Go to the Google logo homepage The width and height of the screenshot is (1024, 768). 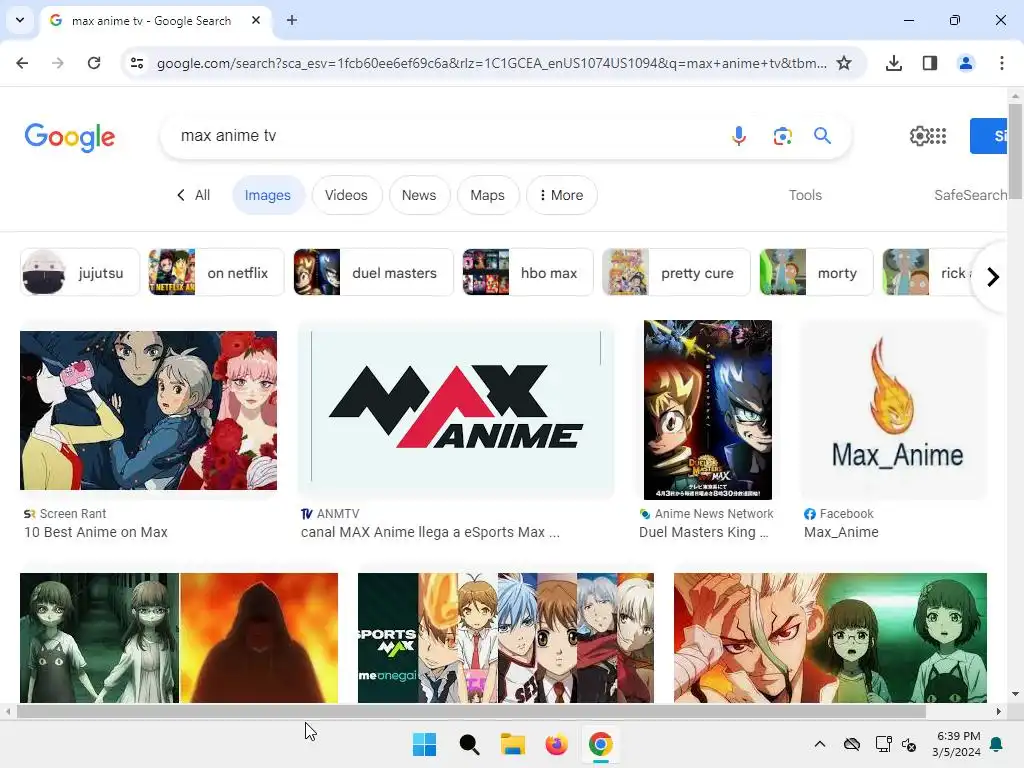[70, 137]
